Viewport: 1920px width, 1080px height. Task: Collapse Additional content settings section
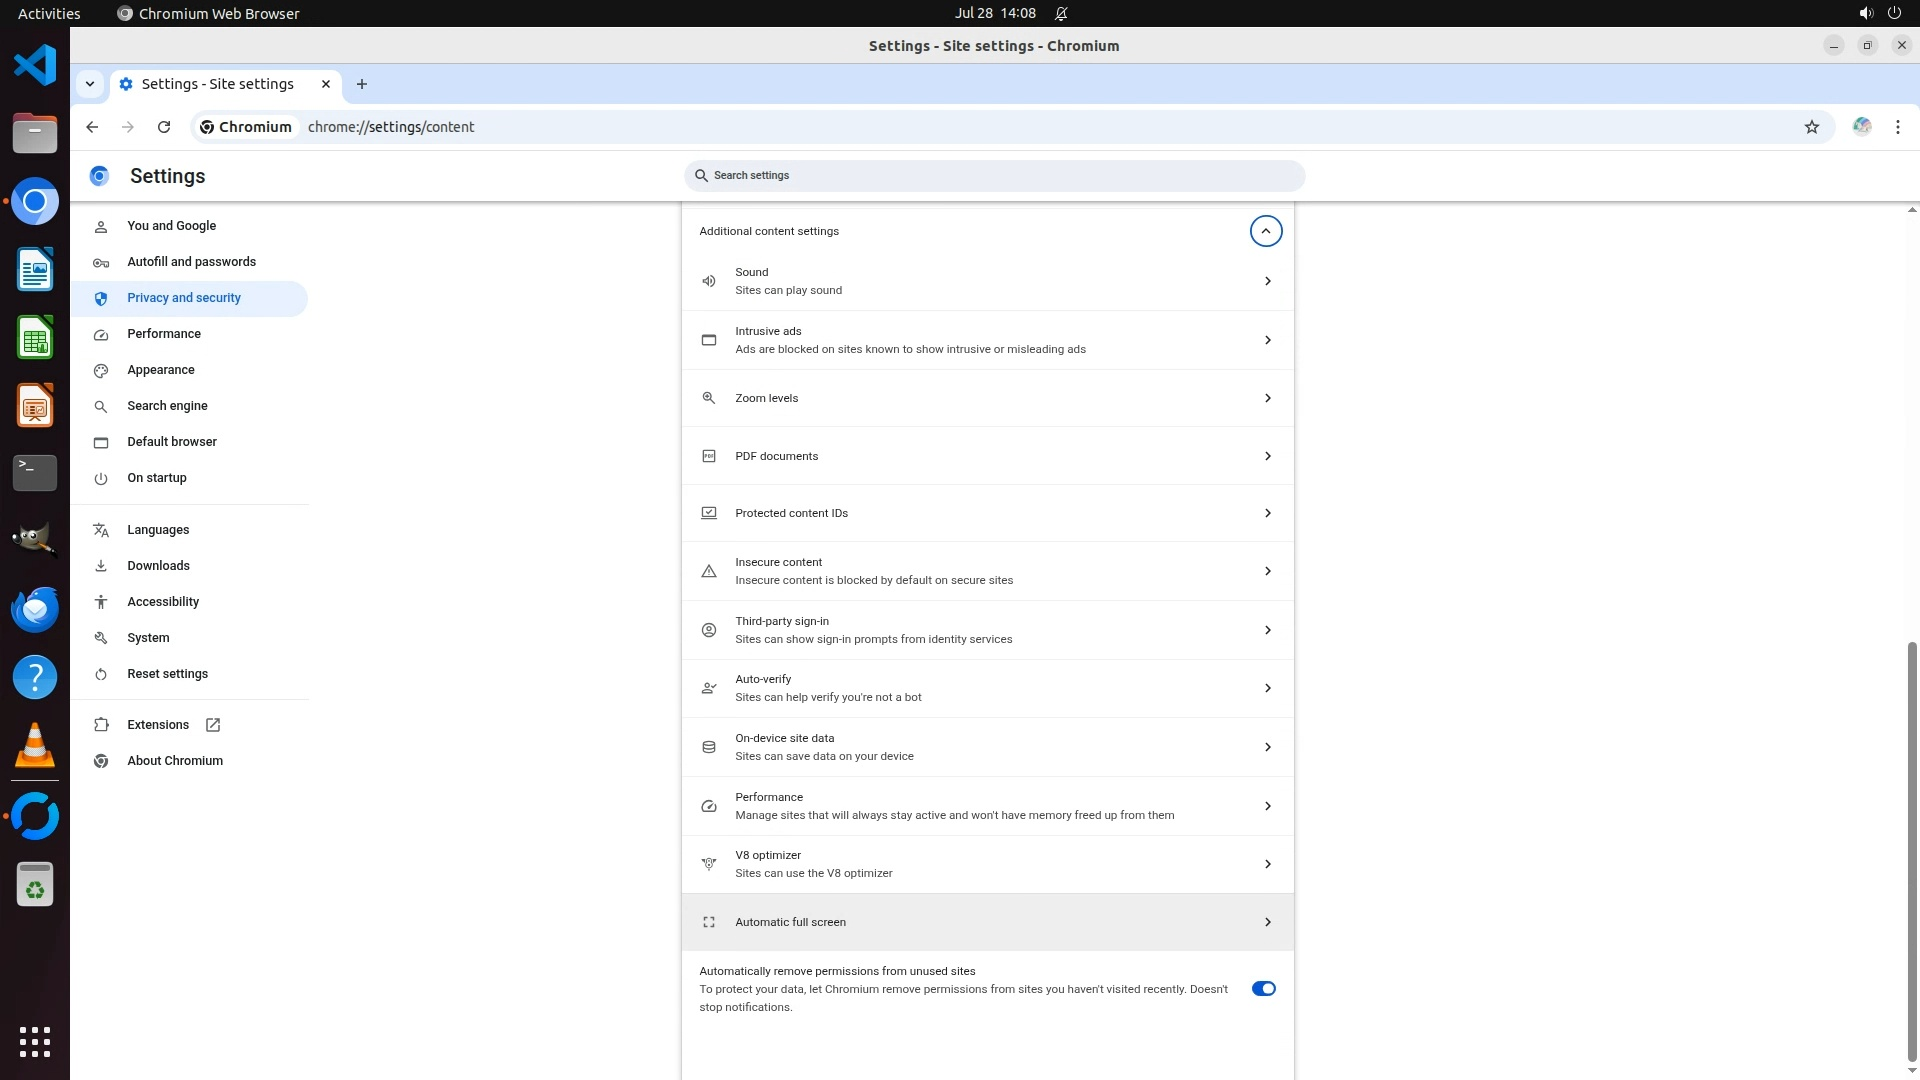pyautogui.click(x=1265, y=231)
